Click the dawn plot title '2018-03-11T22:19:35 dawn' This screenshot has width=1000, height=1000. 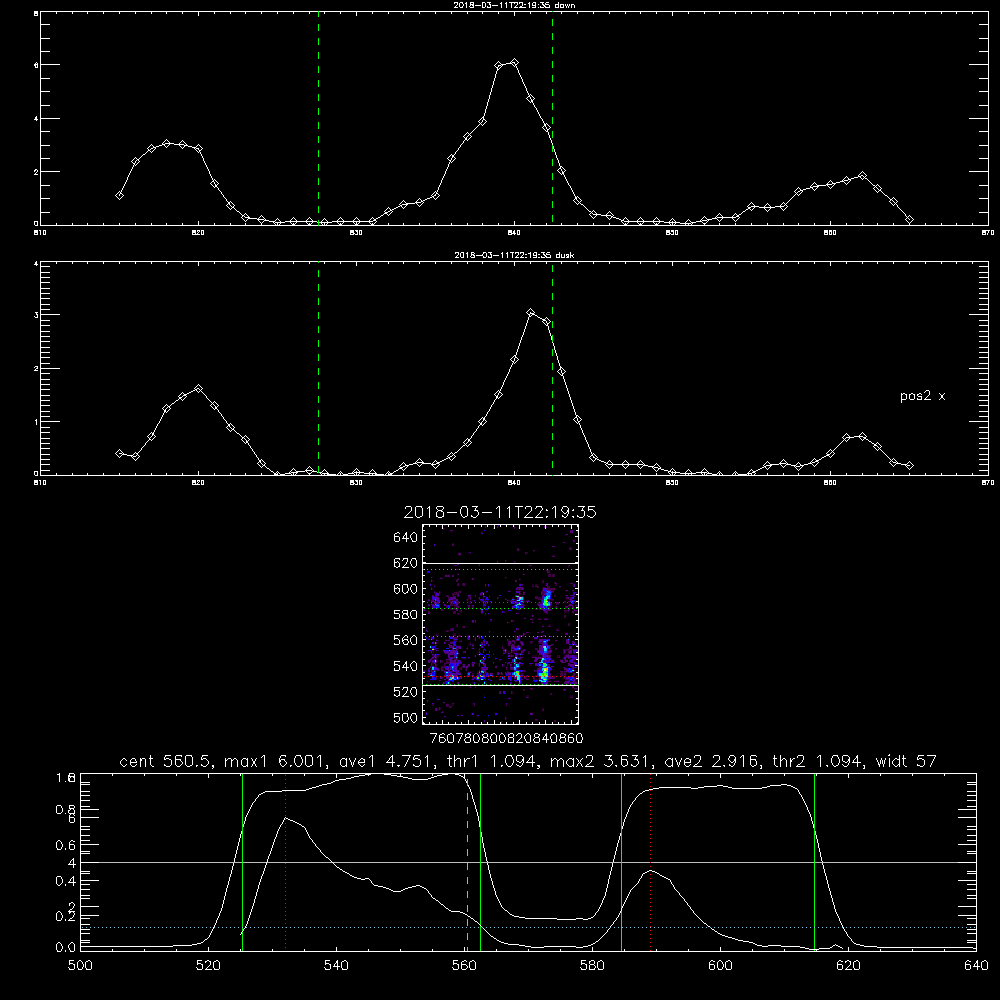(515, 5)
